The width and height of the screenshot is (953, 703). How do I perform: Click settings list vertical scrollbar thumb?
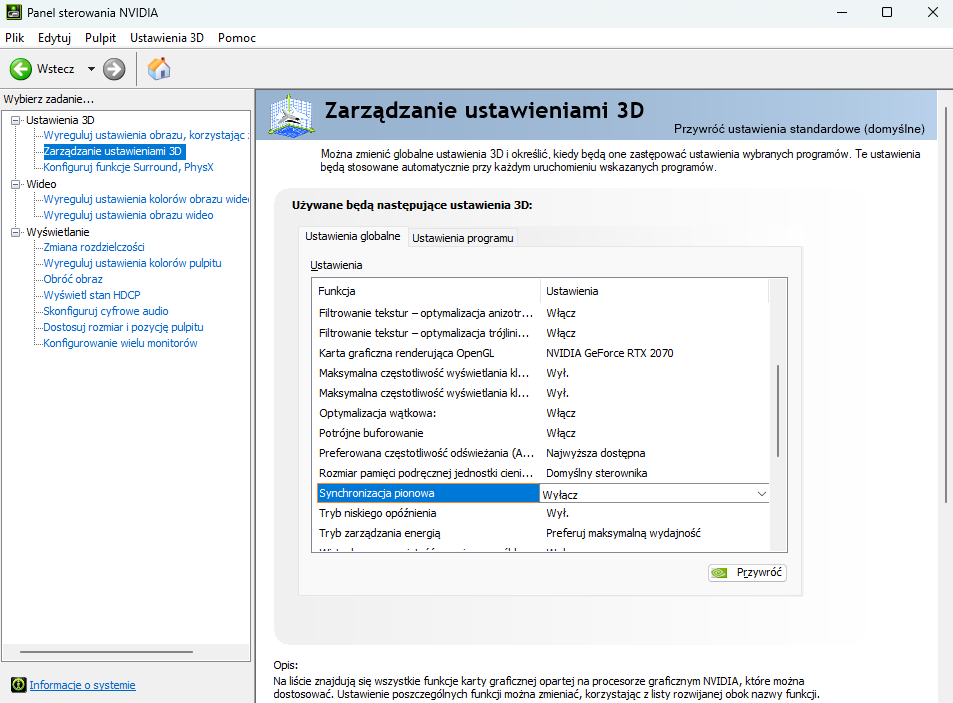(778, 411)
